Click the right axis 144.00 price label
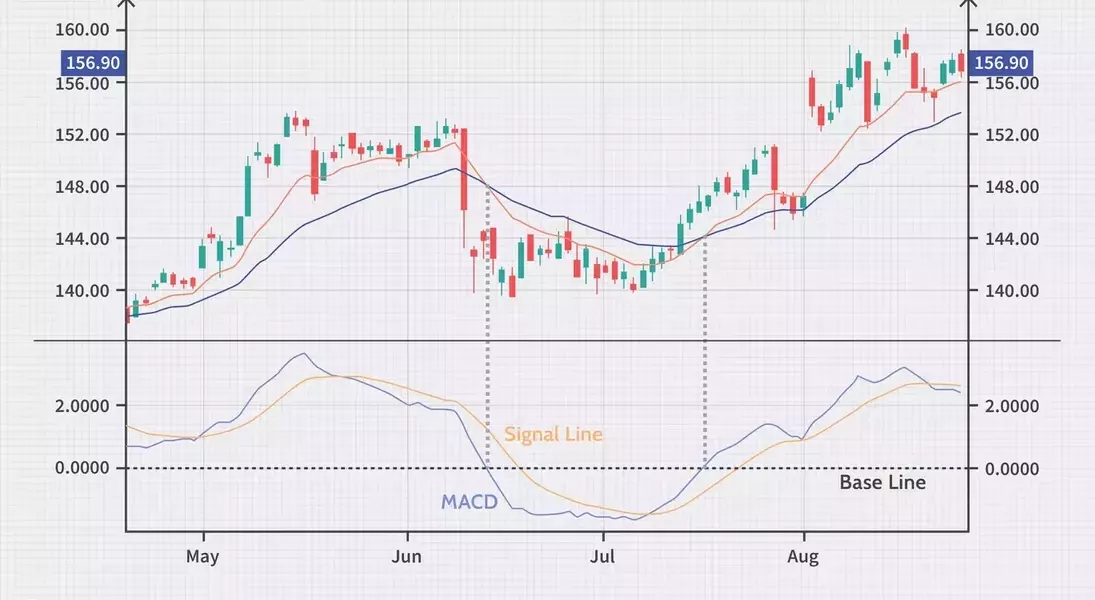The height and width of the screenshot is (600, 1095). [x=1012, y=239]
